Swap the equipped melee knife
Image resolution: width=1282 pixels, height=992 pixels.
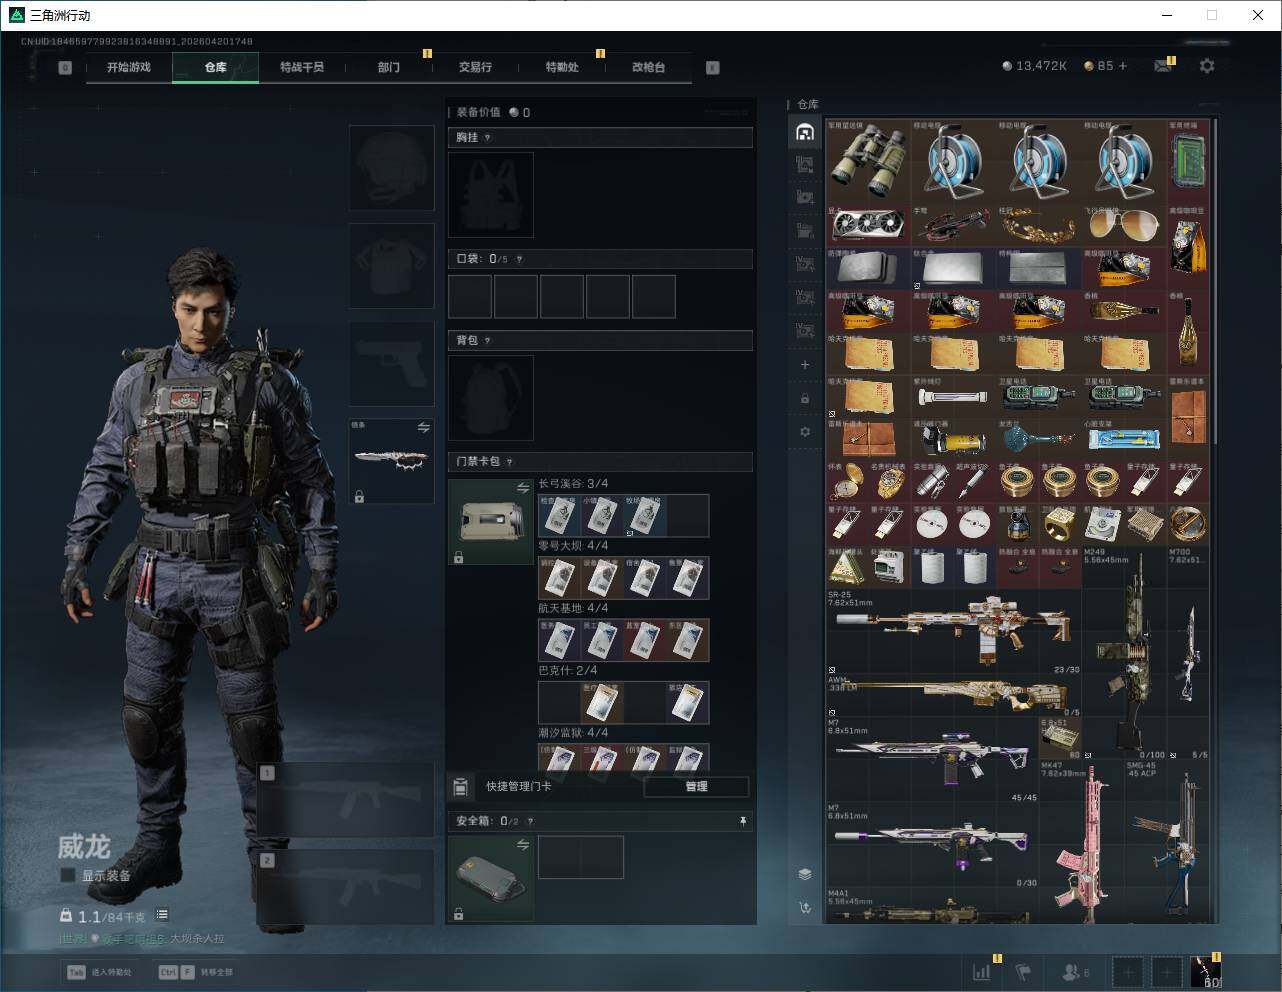[423, 427]
